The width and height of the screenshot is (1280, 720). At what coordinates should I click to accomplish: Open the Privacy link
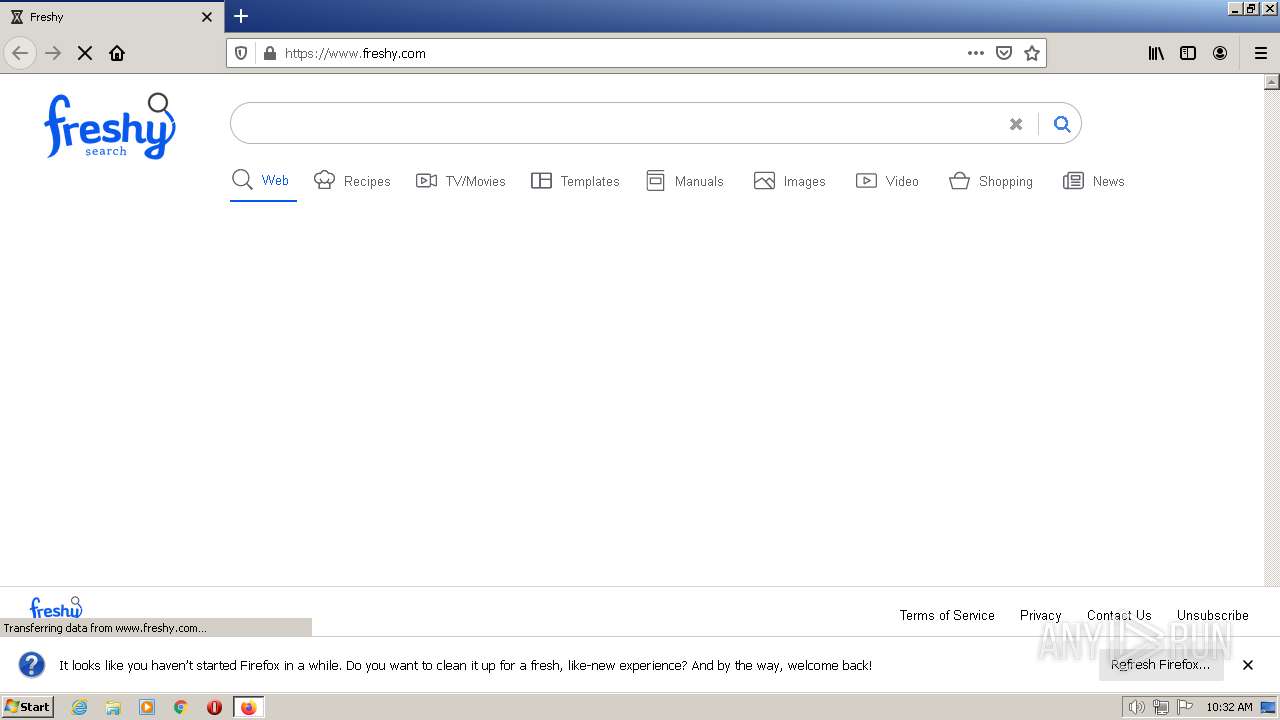[1041, 615]
